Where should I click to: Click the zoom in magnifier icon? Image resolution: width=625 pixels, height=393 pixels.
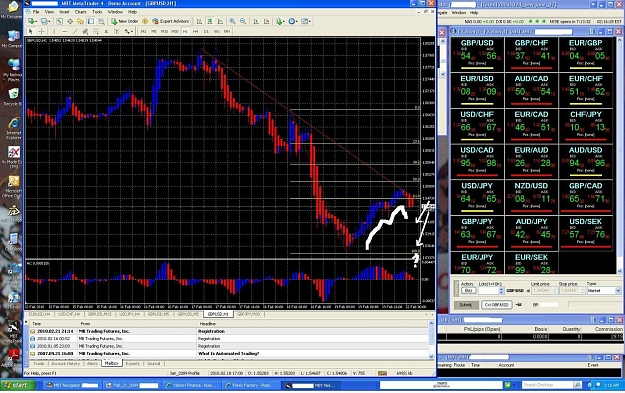click(232, 21)
